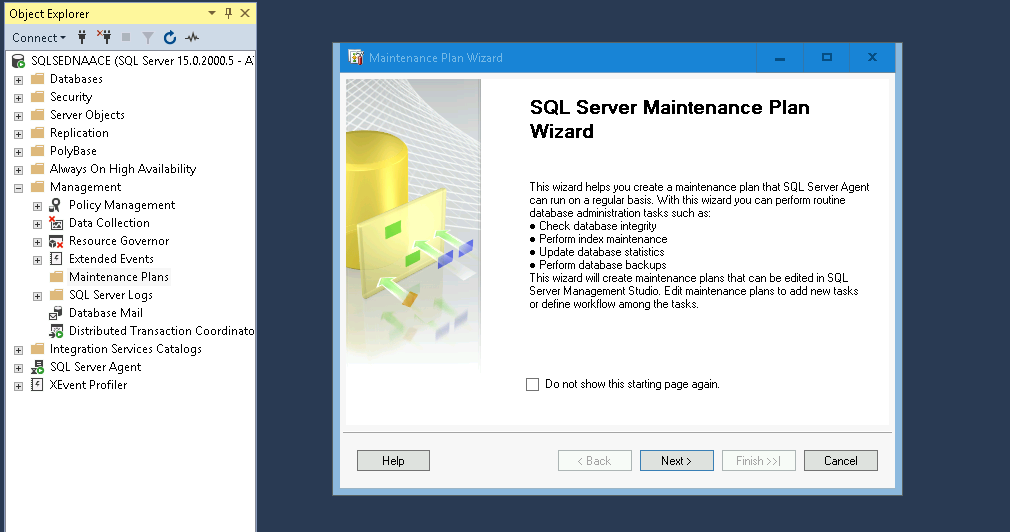
Task: Click the Disconnect icon in Object Explorer toolbar
Action: point(104,37)
